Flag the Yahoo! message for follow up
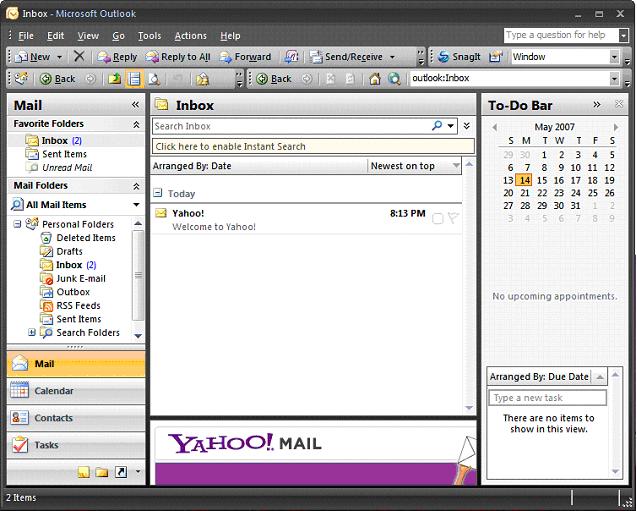This screenshot has width=637, height=511. point(453,218)
